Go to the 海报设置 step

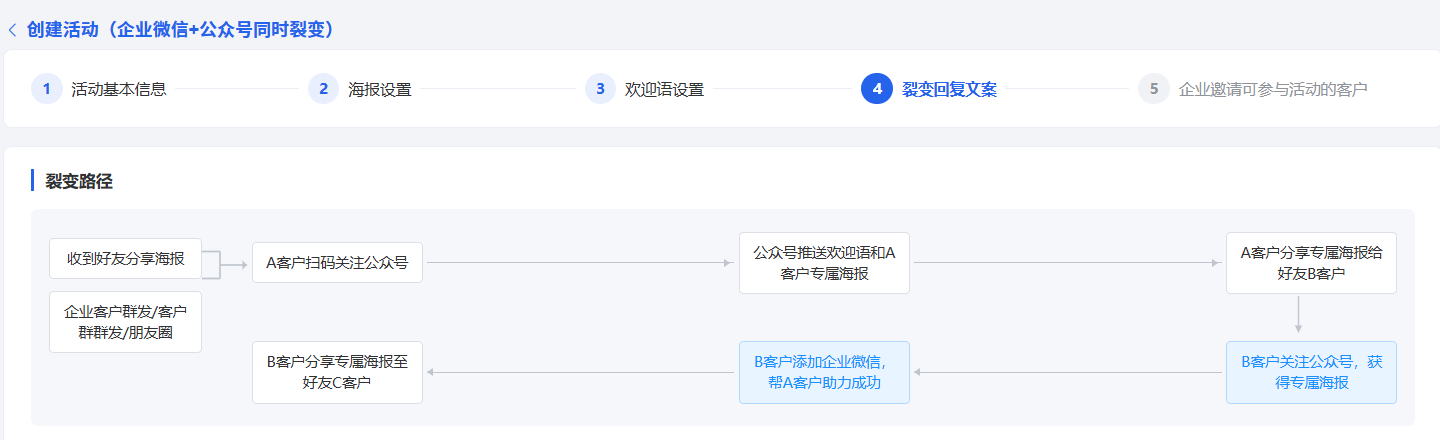click(x=380, y=89)
